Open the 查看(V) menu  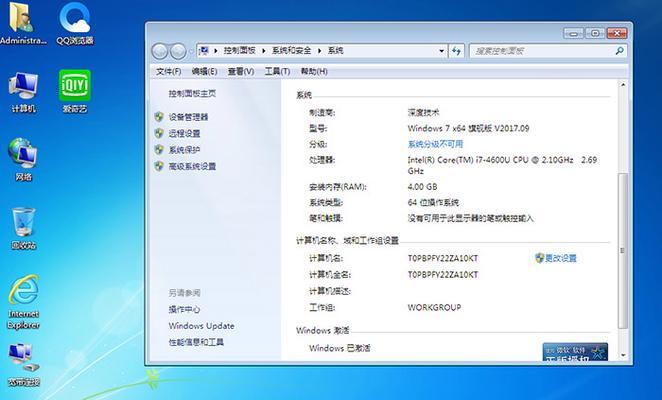point(241,71)
